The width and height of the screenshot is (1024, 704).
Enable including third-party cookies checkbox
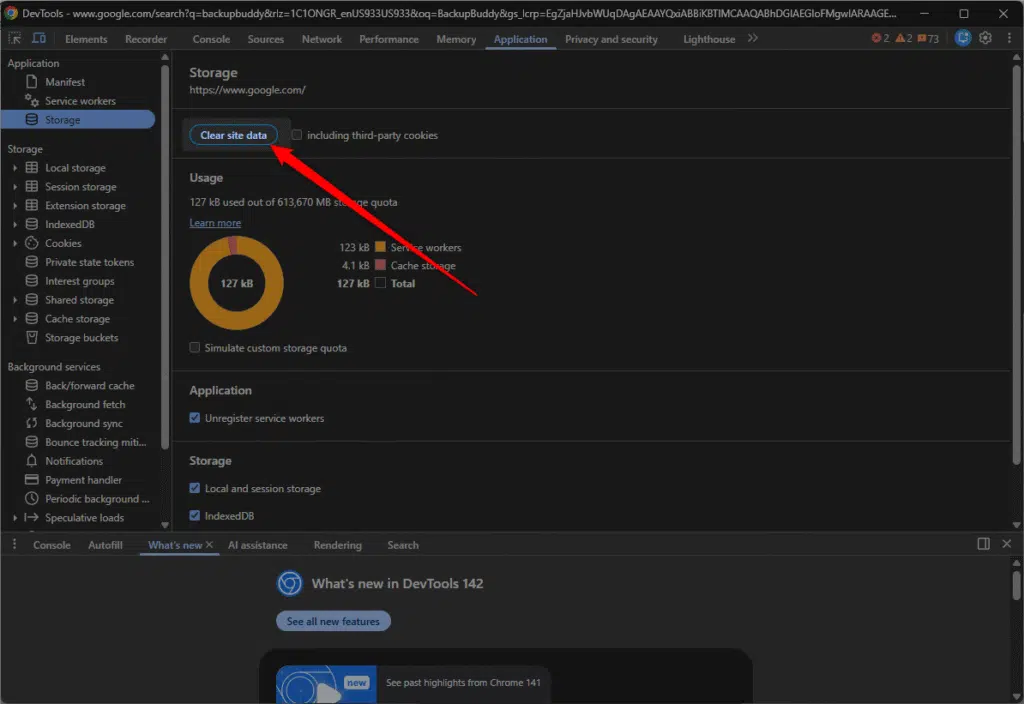click(297, 135)
